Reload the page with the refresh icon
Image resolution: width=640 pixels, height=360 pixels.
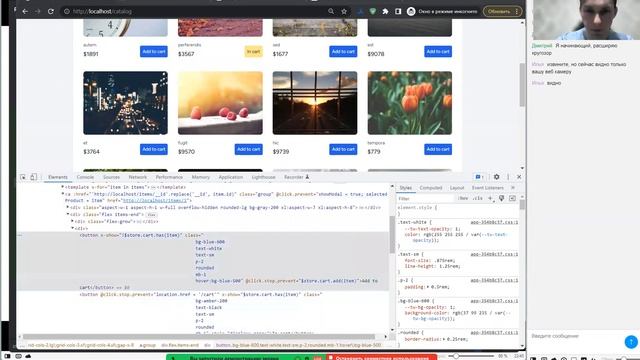click(51, 11)
